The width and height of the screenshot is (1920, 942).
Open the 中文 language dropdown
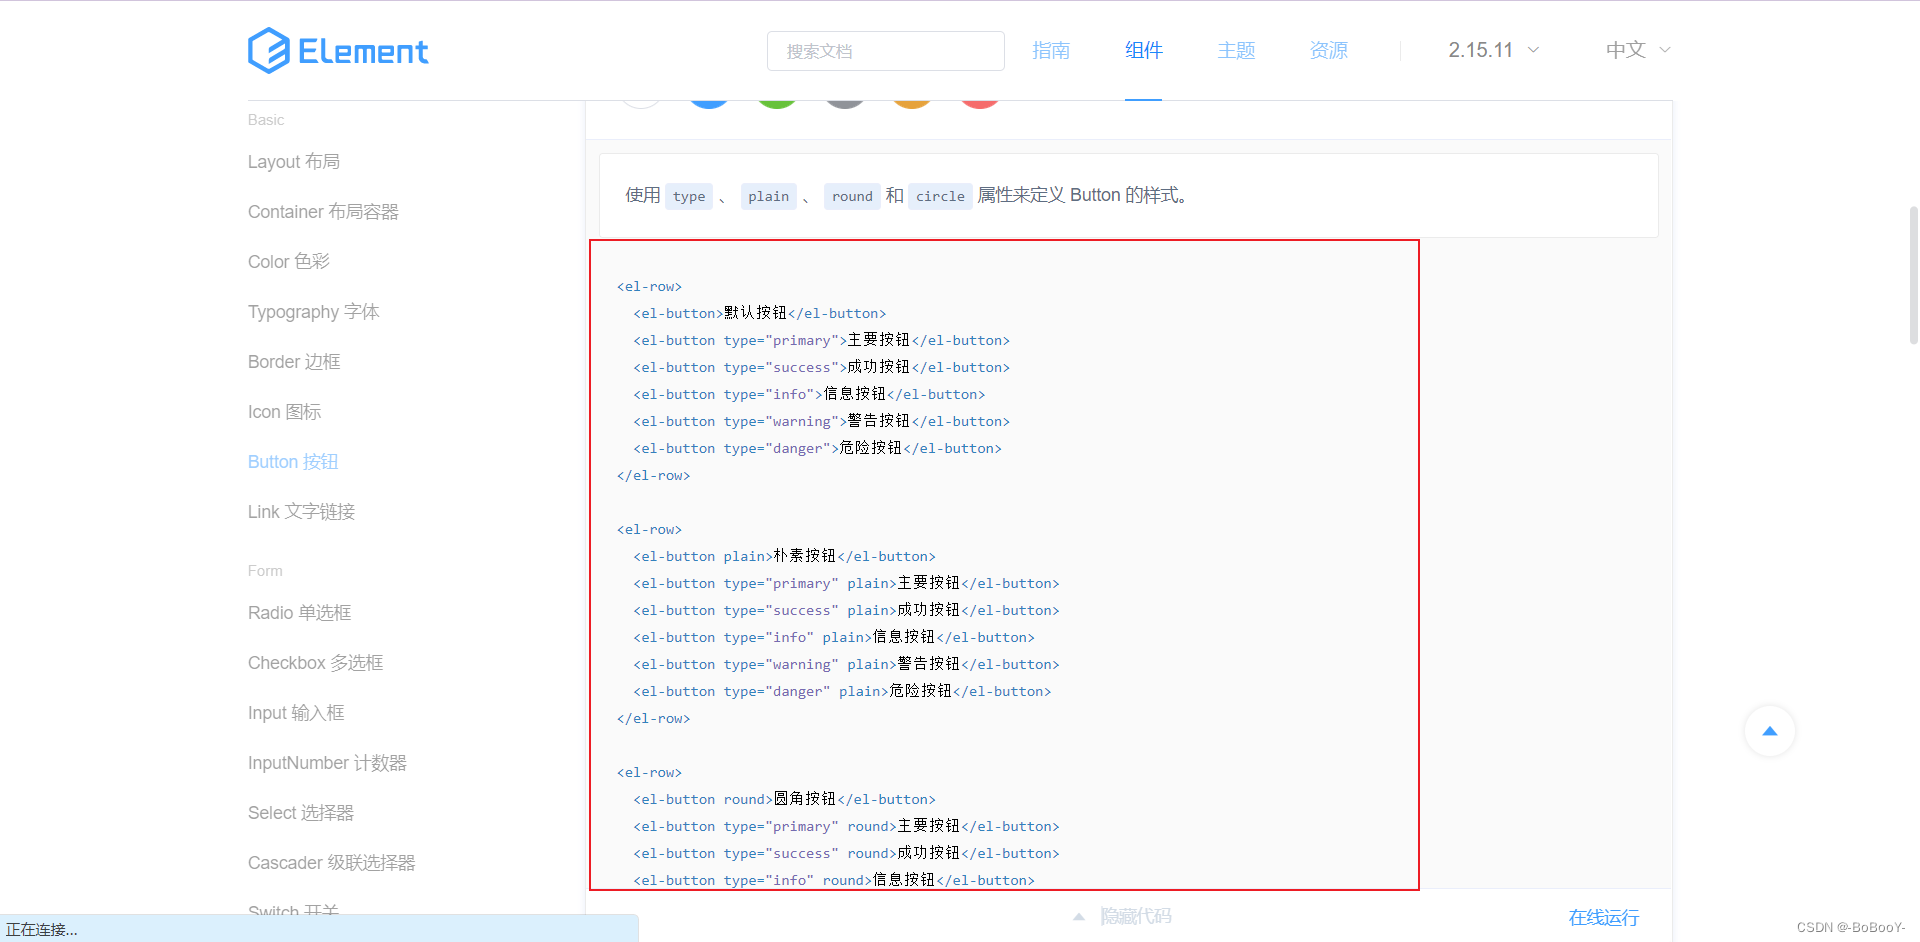click(1638, 50)
